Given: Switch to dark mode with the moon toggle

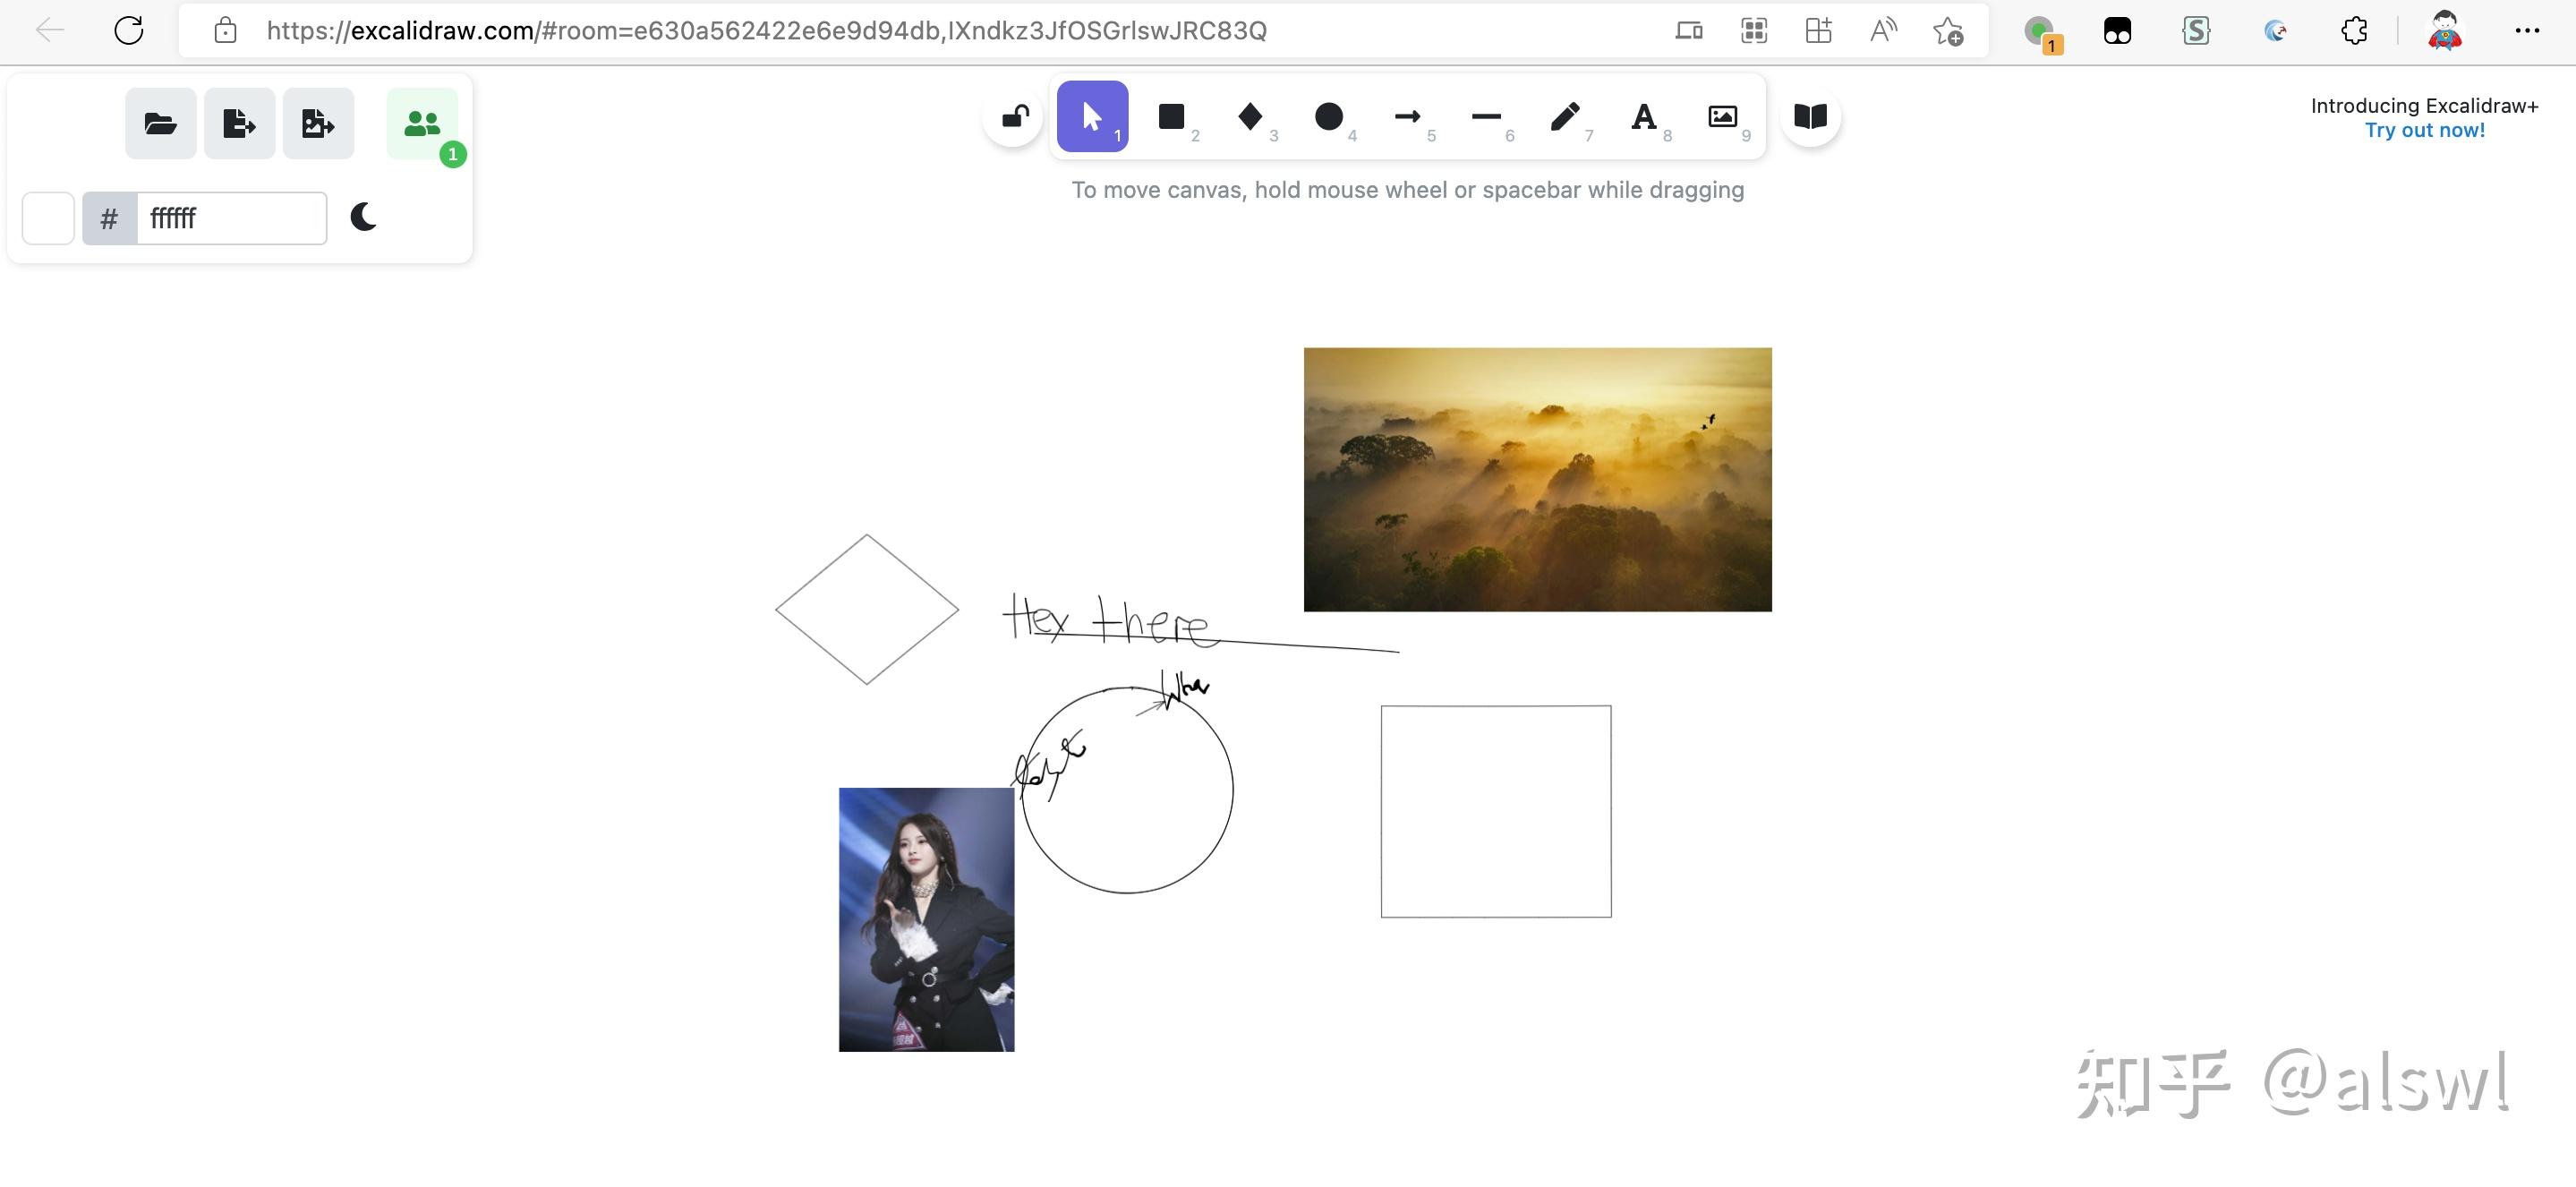Looking at the screenshot, I should click(x=363, y=217).
